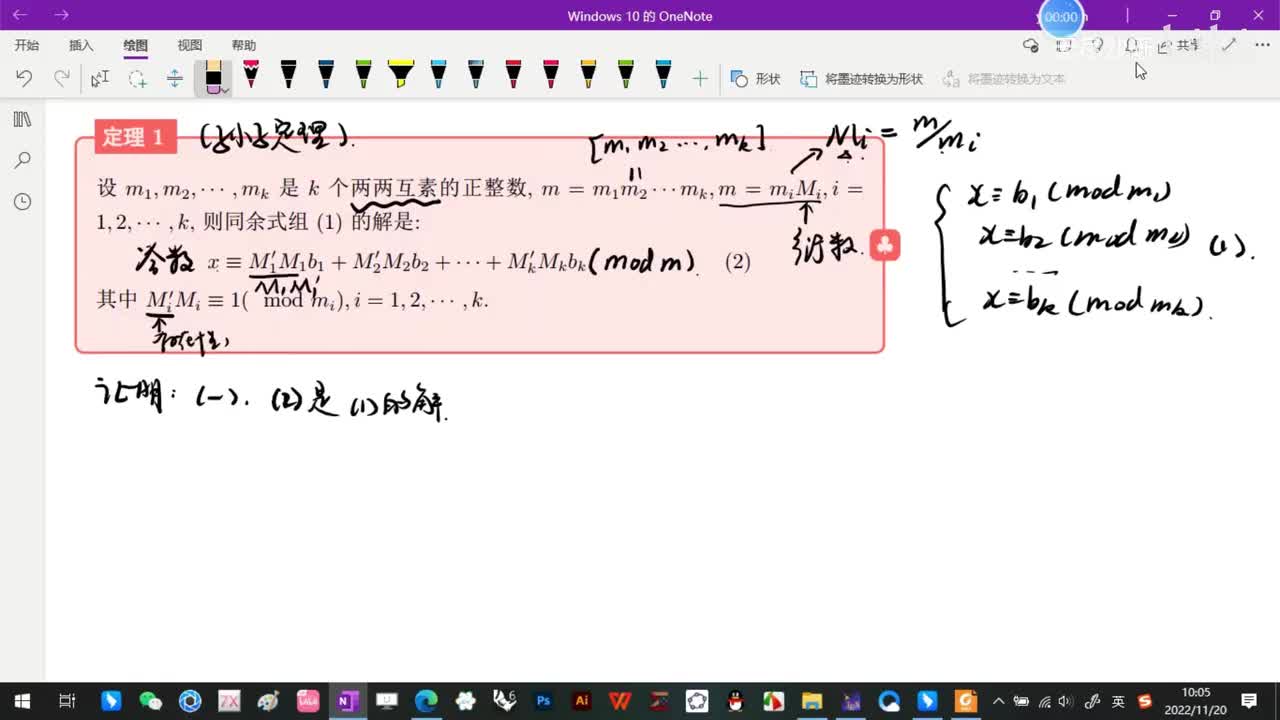Screen dimensions: 1280x720
Task: Pick the black pen
Action: point(288,75)
